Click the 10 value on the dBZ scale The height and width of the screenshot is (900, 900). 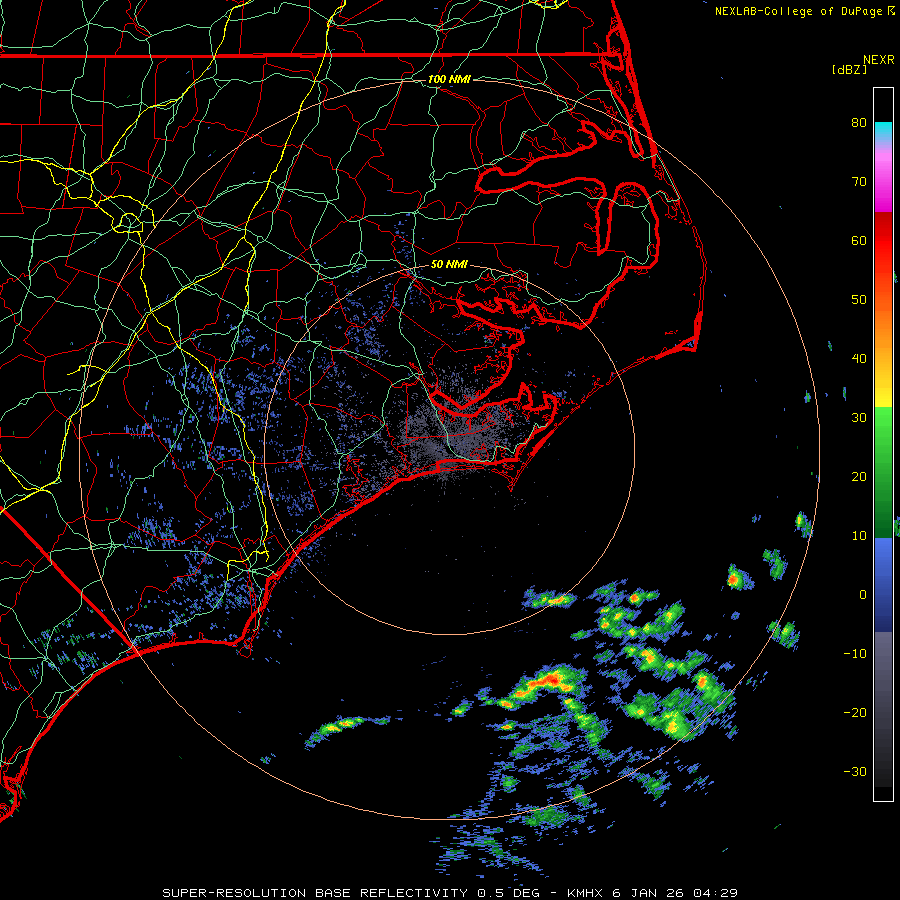coord(859,536)
